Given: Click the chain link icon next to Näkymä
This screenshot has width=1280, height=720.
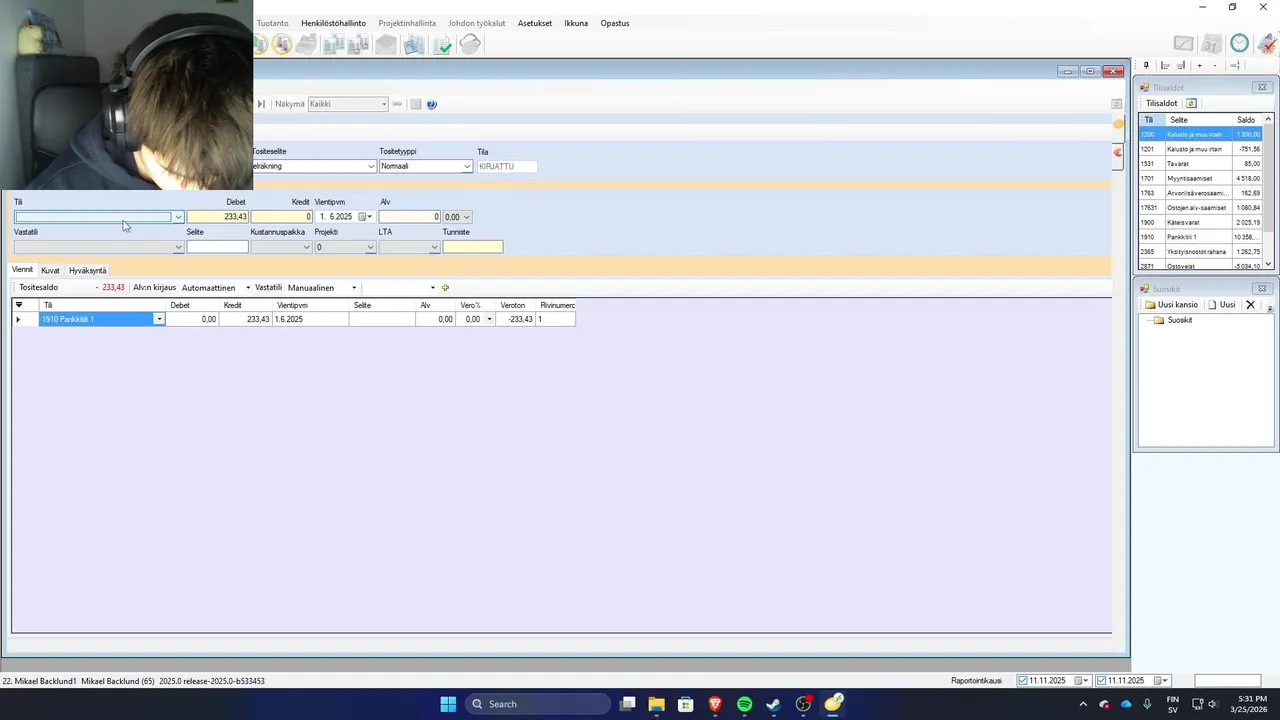Looking at the screenshot, I should click(397, 104).
